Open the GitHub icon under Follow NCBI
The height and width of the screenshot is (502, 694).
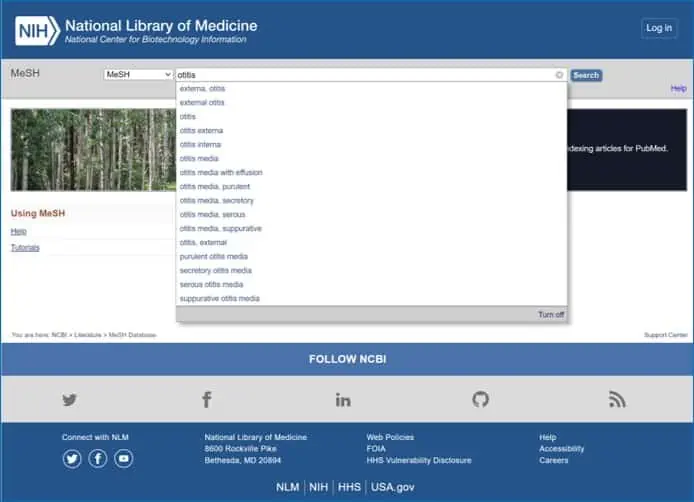(x=481, y=400)
